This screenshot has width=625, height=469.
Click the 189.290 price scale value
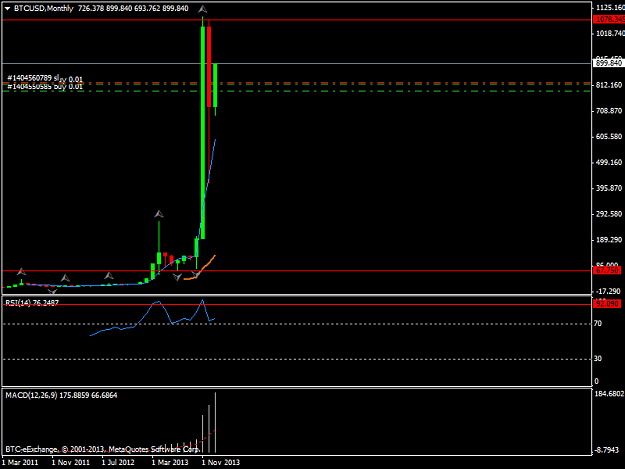tap(609, 240)
